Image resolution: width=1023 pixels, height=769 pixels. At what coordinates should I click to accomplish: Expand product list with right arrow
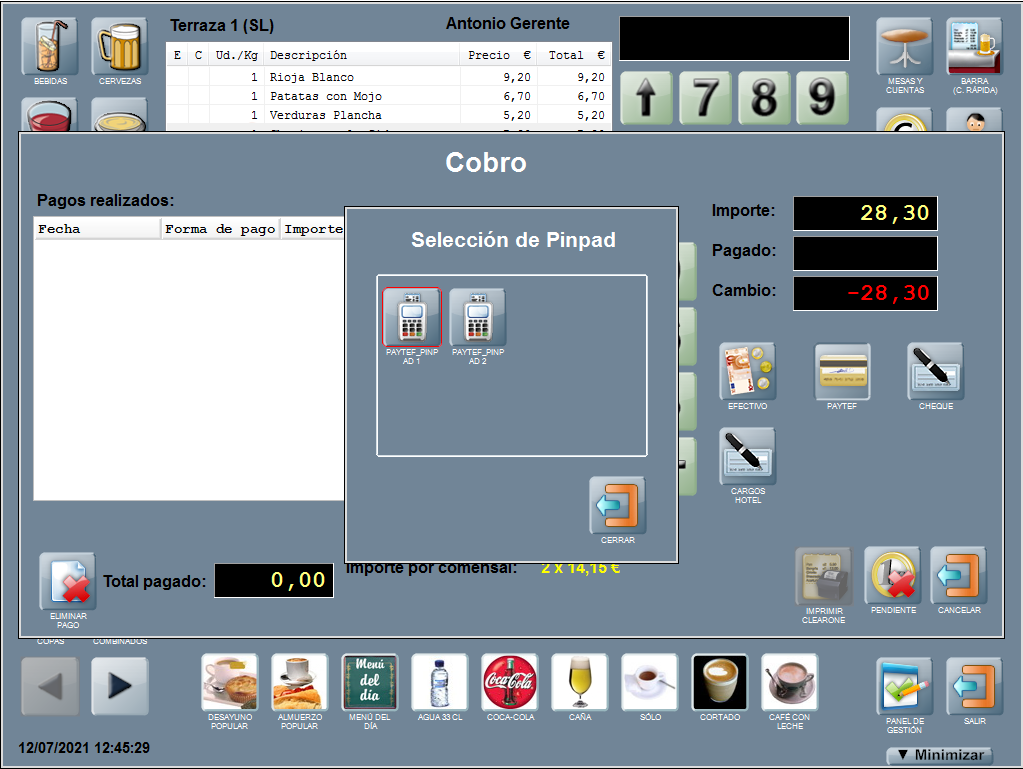120,685
